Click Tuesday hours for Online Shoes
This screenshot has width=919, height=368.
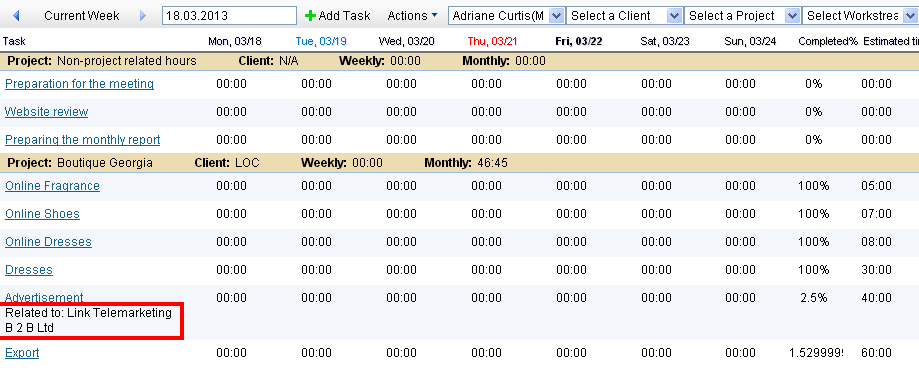tap(316, 214)
